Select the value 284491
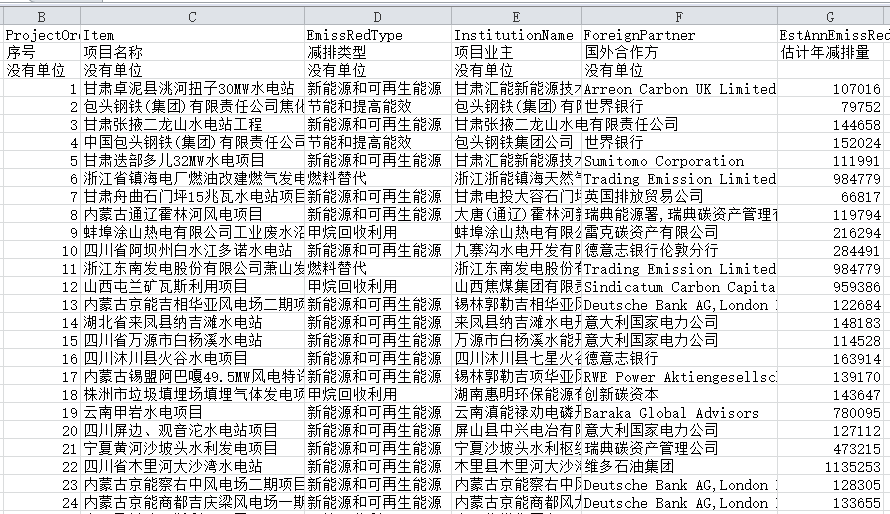This screenshot has height=514, width=890. coord(830,250)
